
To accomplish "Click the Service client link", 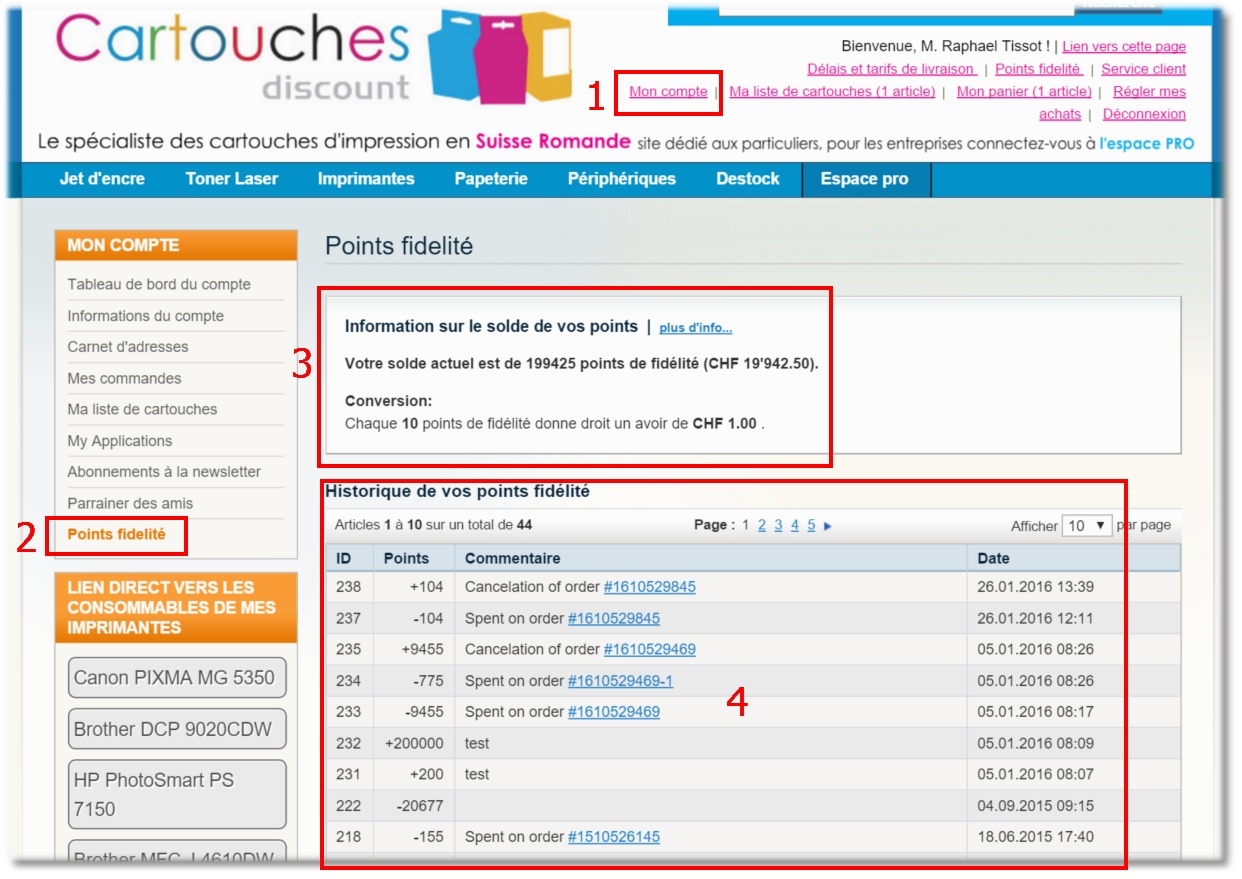I will click(1143, 69).
